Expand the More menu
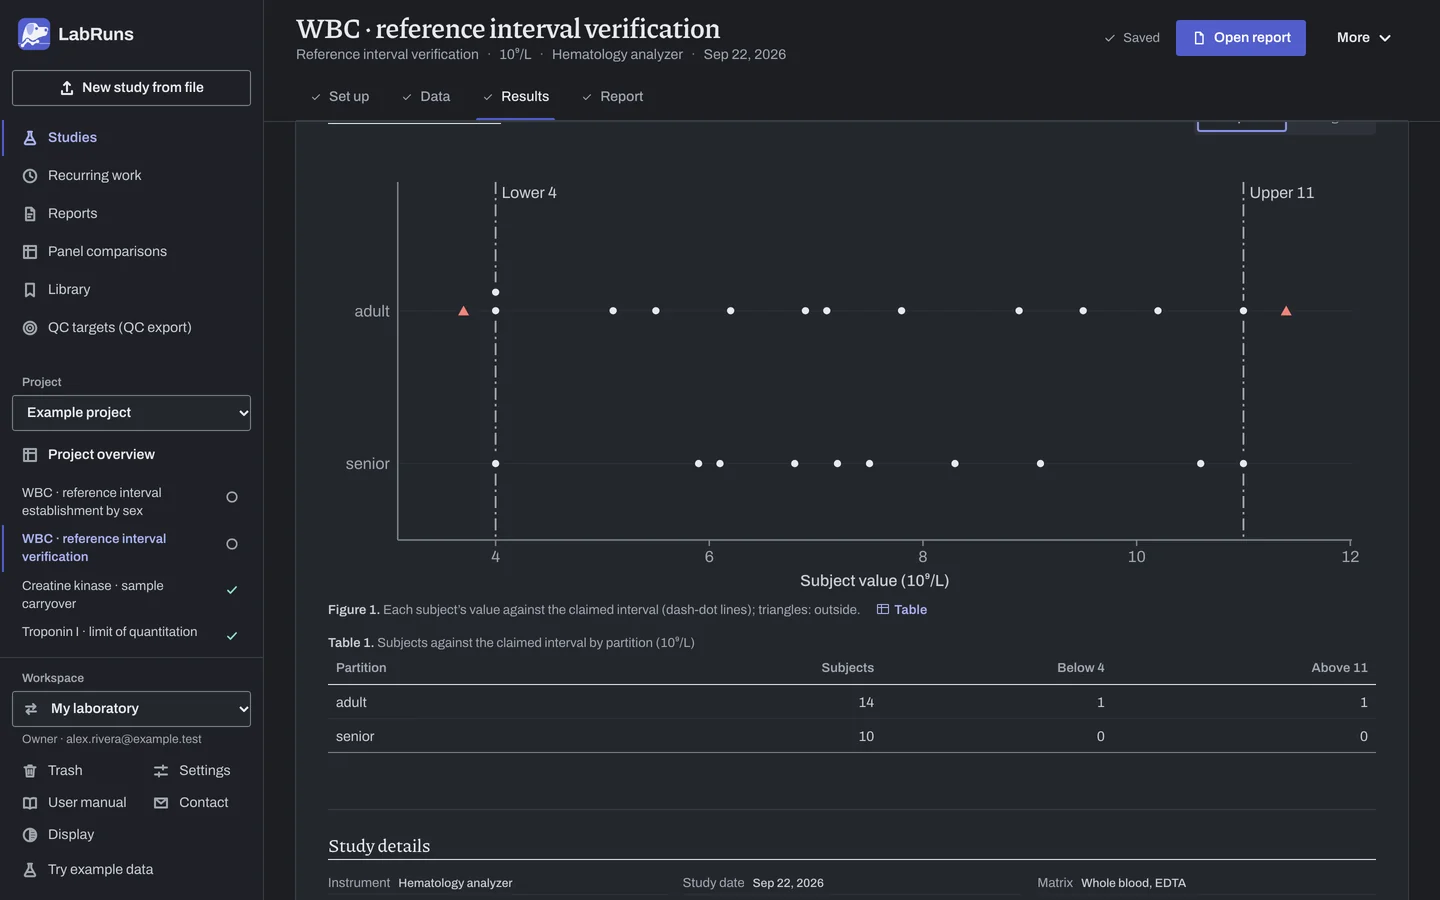 (x=1364, y=38)
